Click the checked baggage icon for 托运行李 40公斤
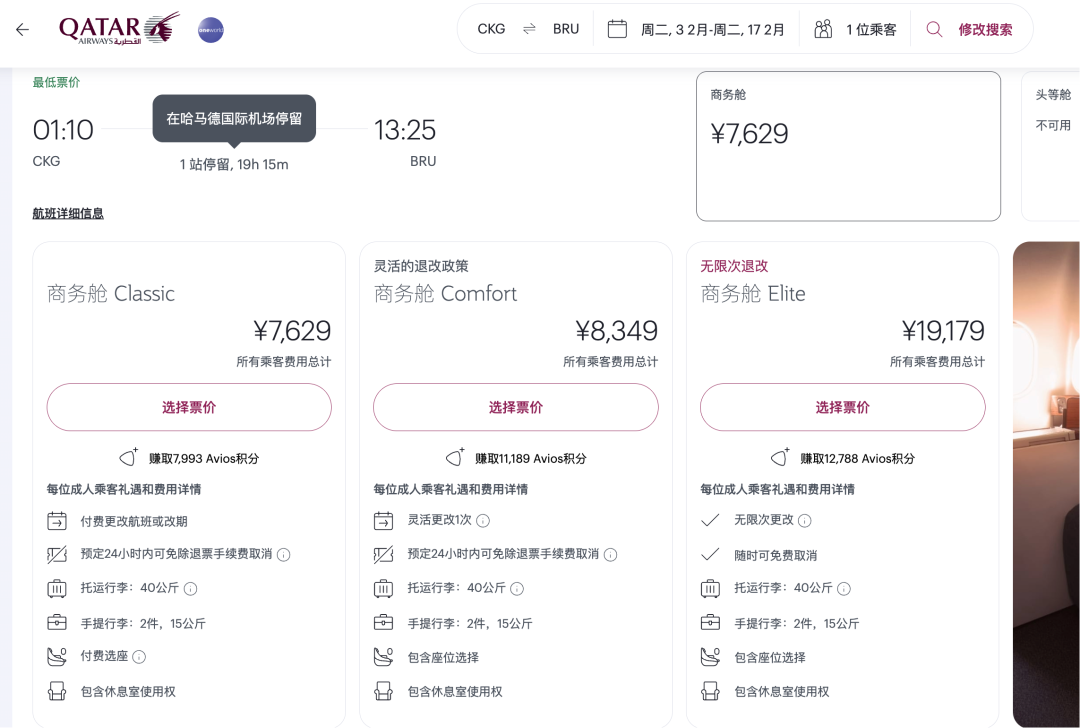This screenshot has width=1080, height=728. click(57, 588)
